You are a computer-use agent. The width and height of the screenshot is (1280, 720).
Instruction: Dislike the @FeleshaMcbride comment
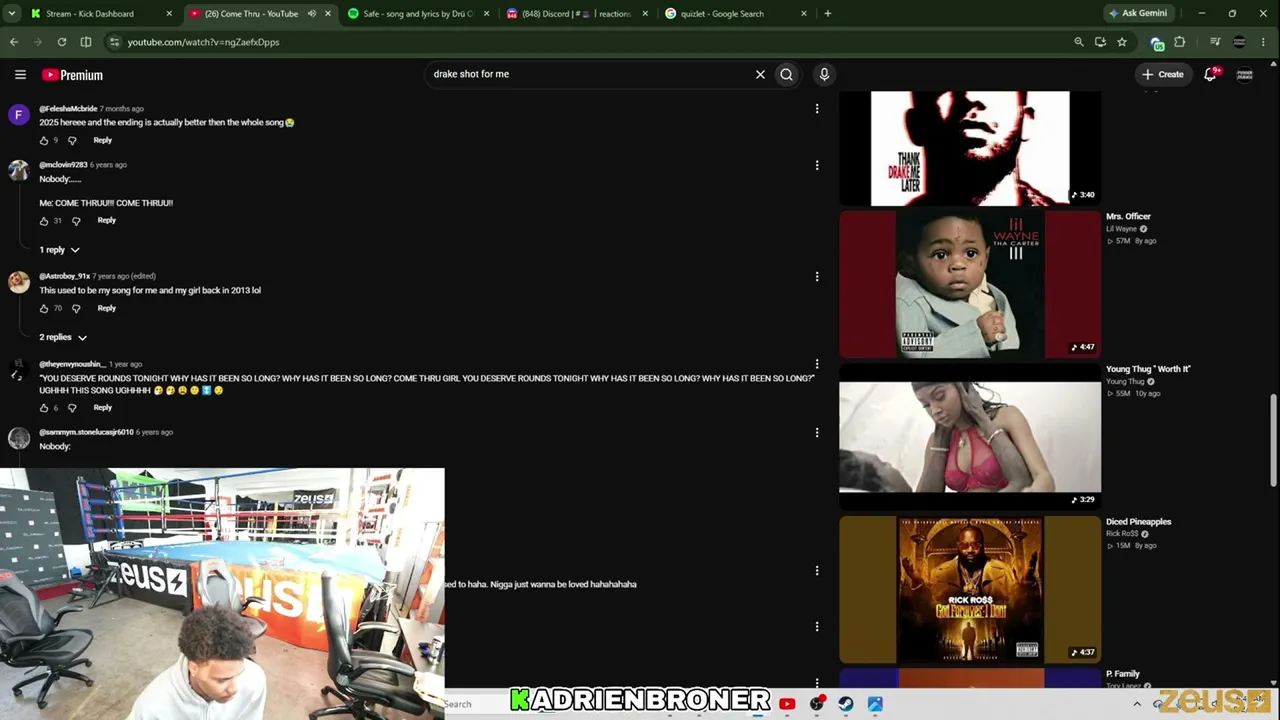[72, 141]
